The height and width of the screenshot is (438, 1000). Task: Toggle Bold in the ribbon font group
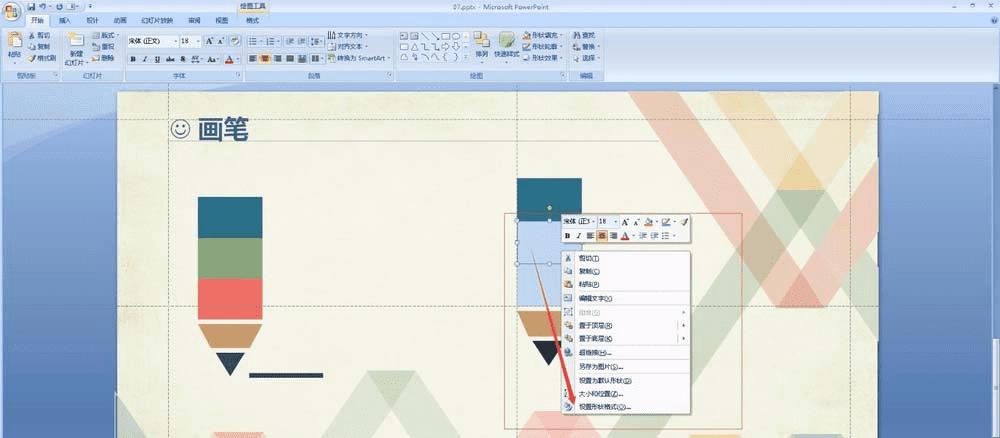(133, 59)
